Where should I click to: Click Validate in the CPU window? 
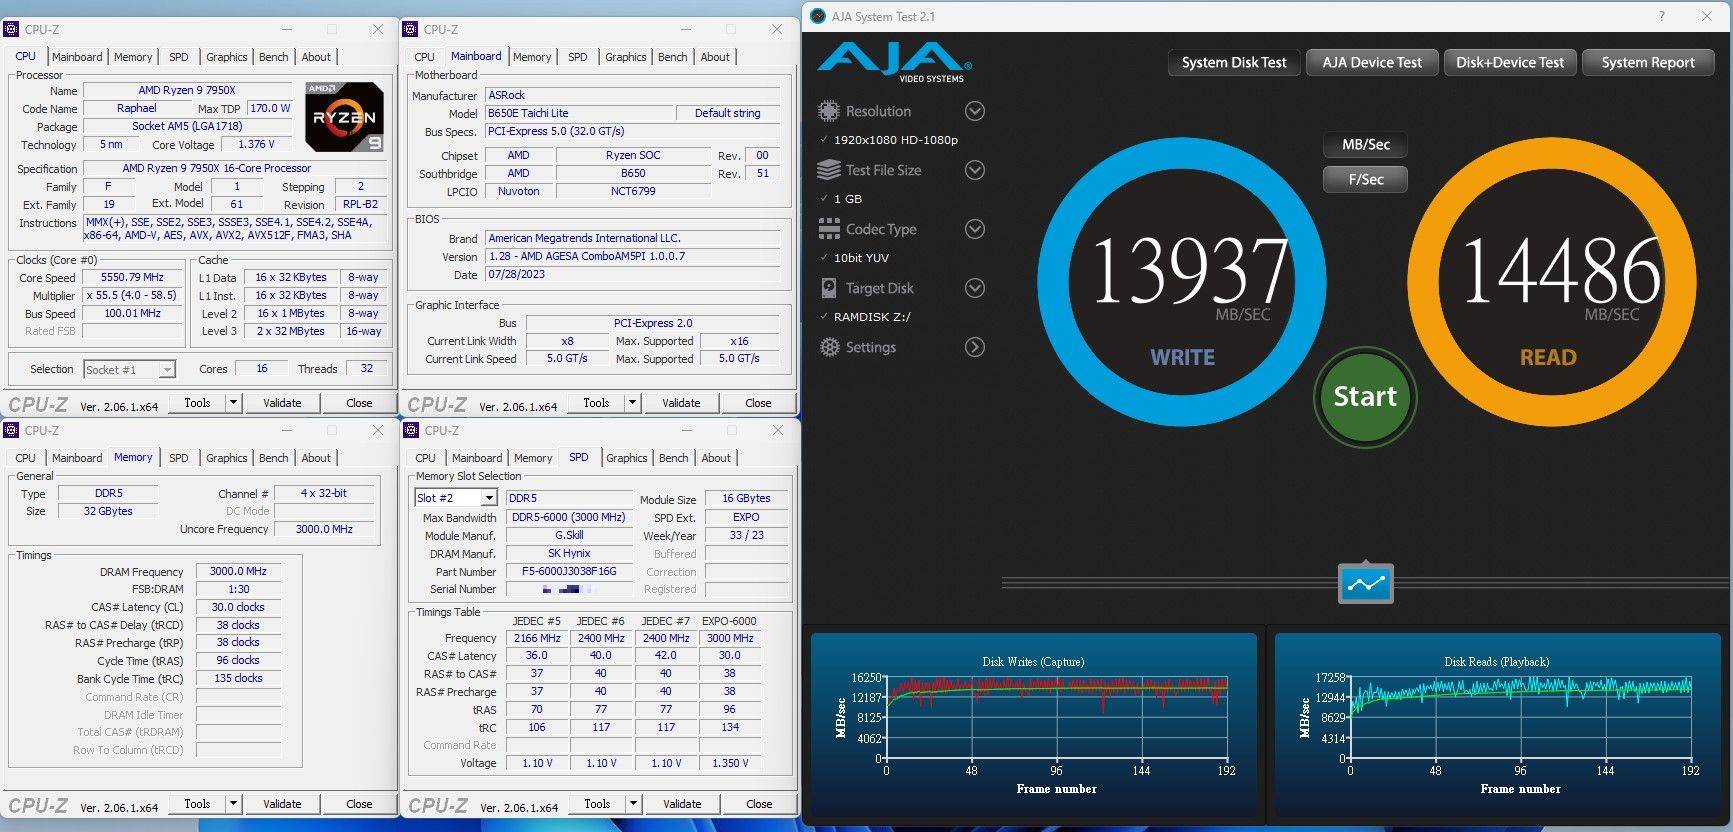tap(282, 403)
